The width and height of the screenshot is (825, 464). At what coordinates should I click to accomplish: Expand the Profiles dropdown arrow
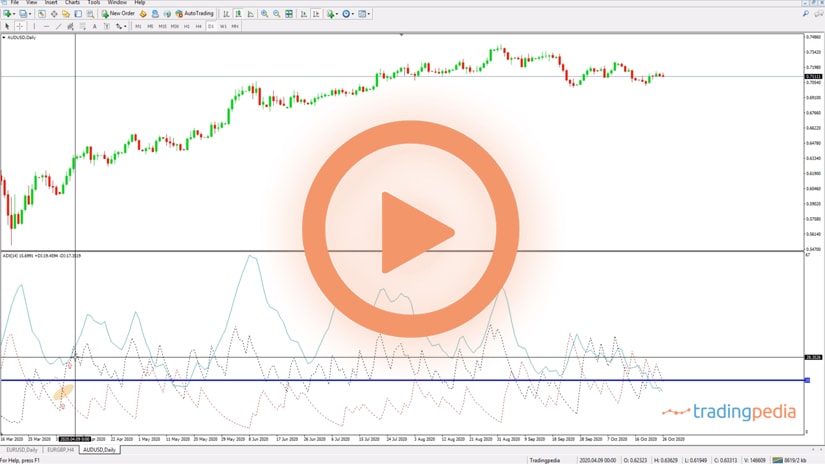[x=30, y=14]
